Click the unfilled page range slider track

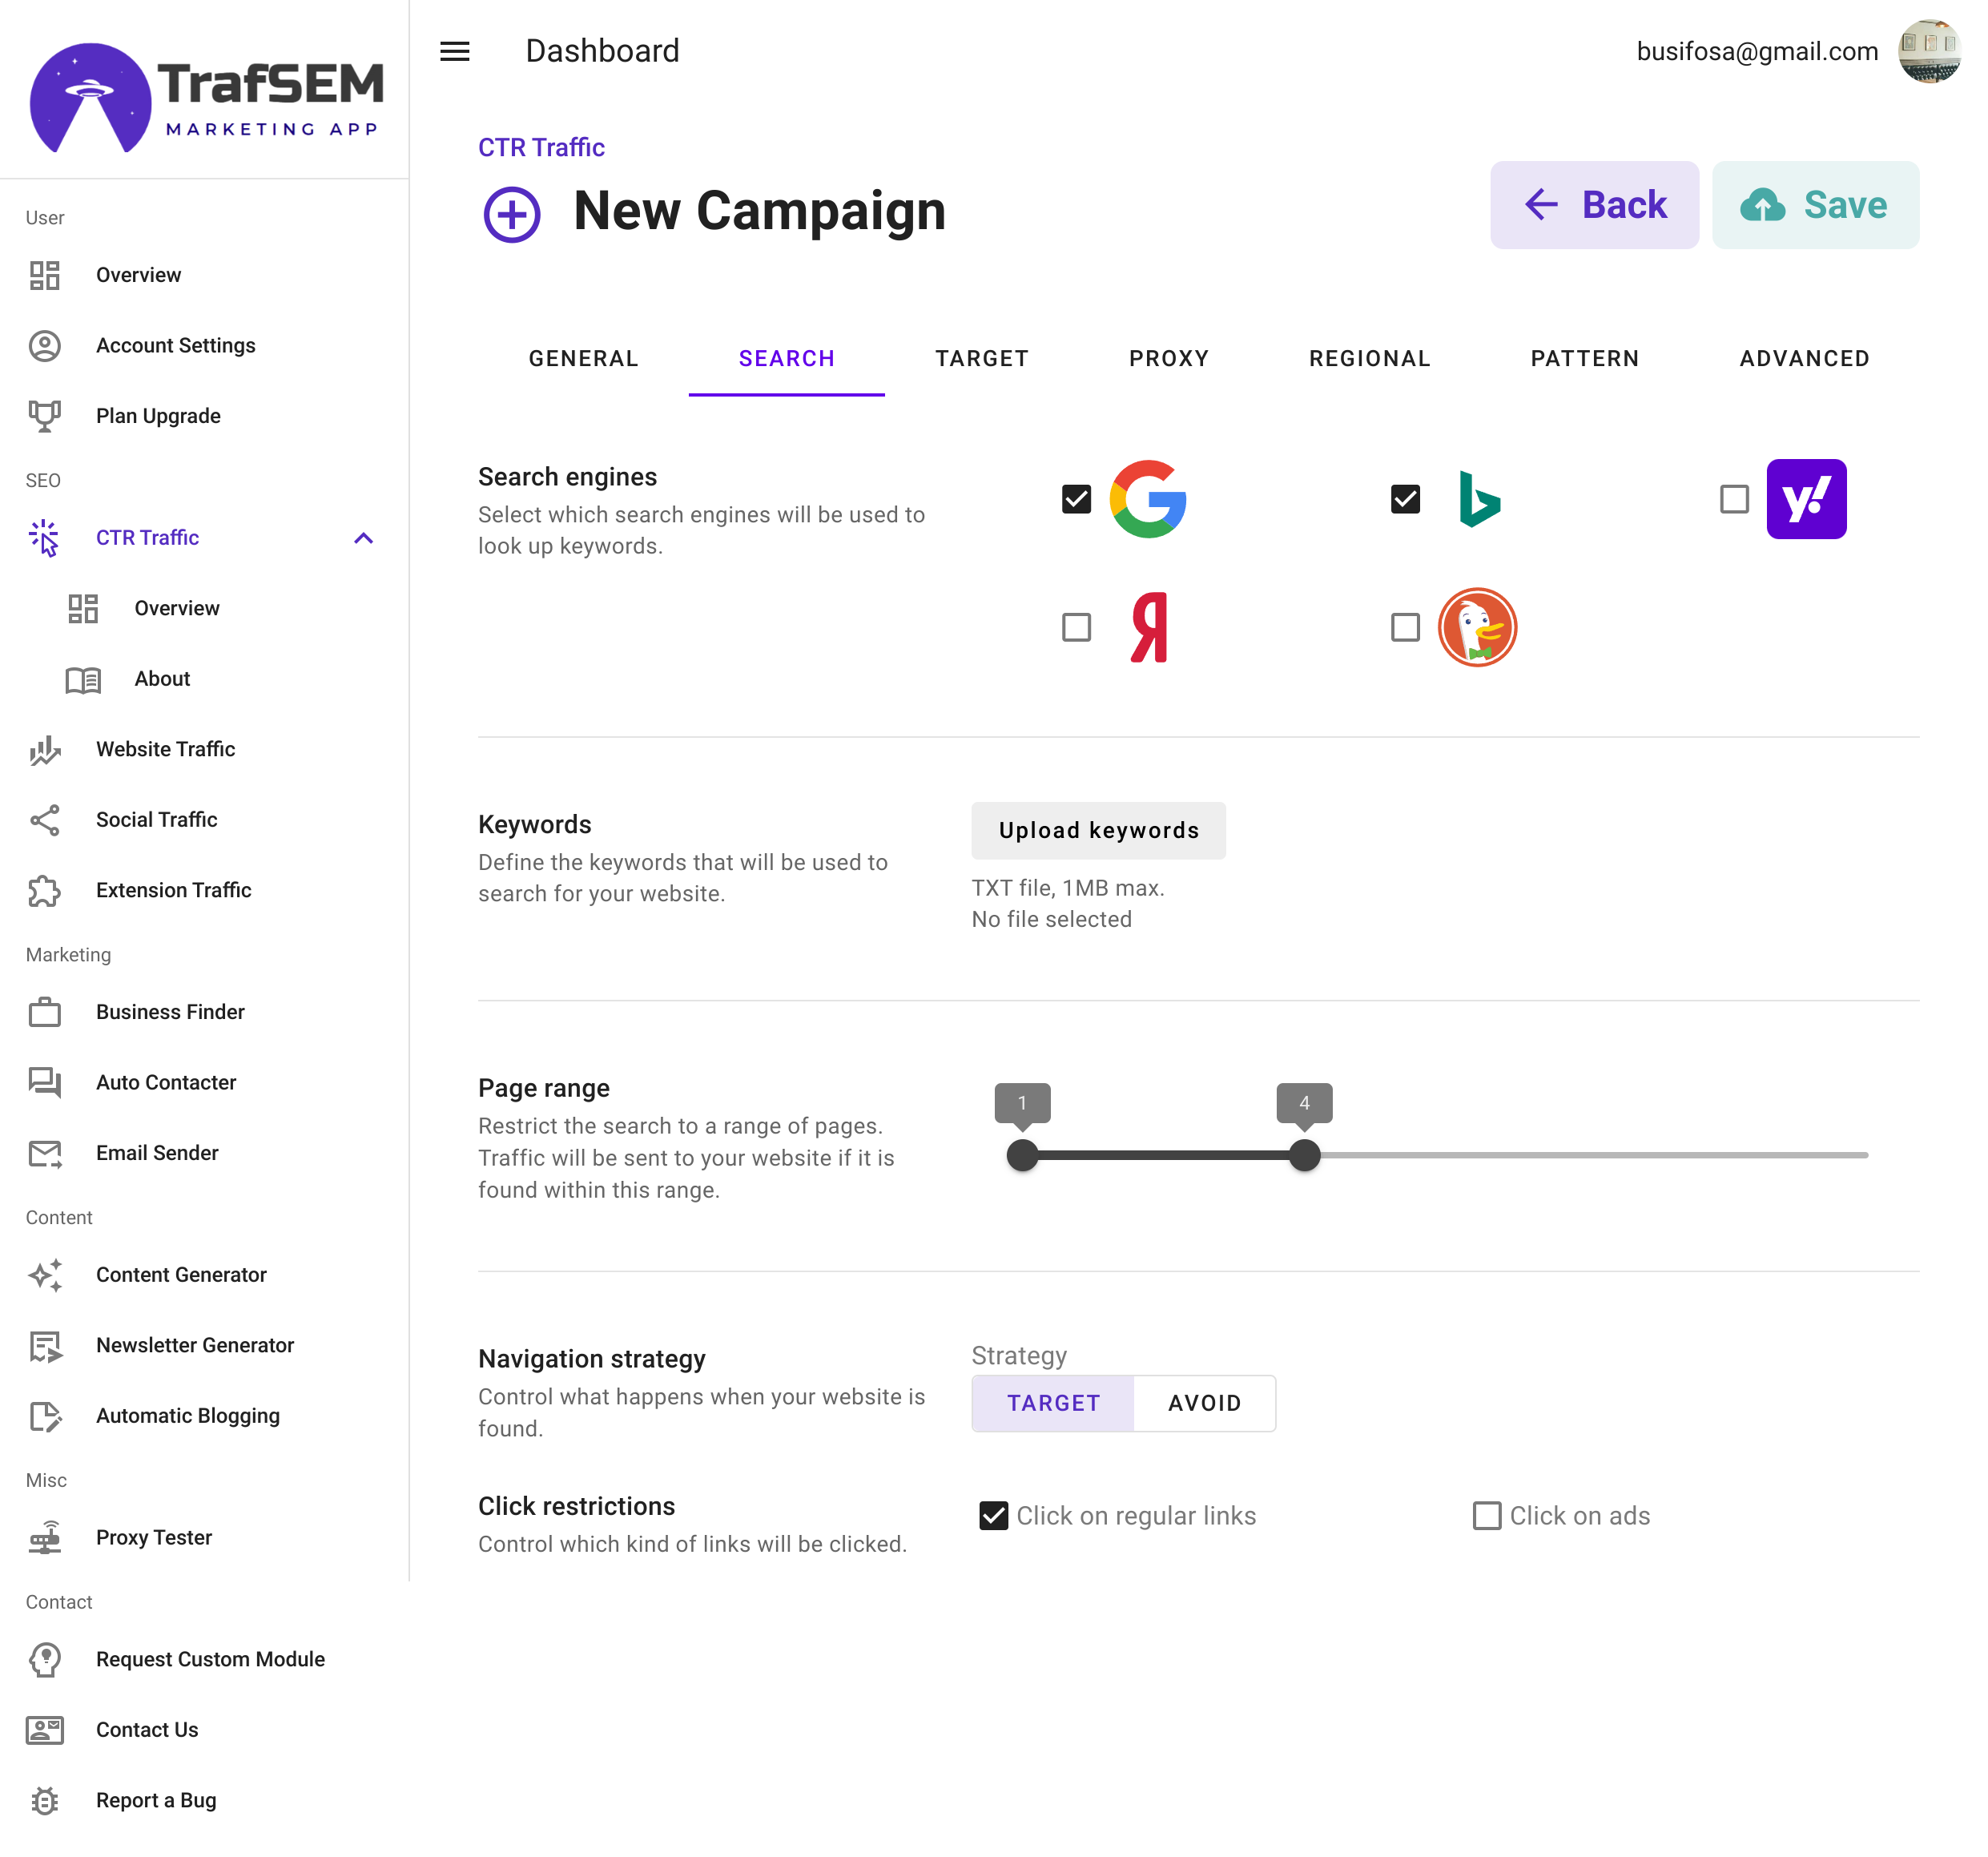(x=1594, y=1155)
